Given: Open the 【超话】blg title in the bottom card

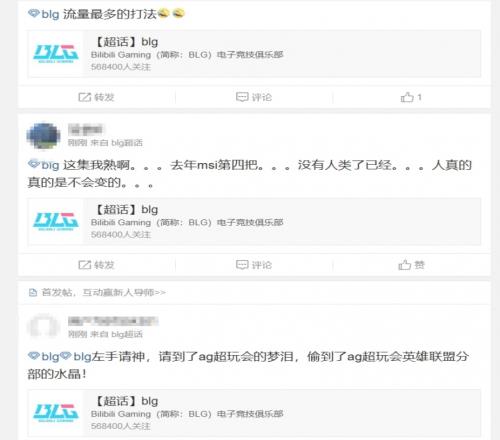Looking at the screenshot, I should tap(126, 401).
